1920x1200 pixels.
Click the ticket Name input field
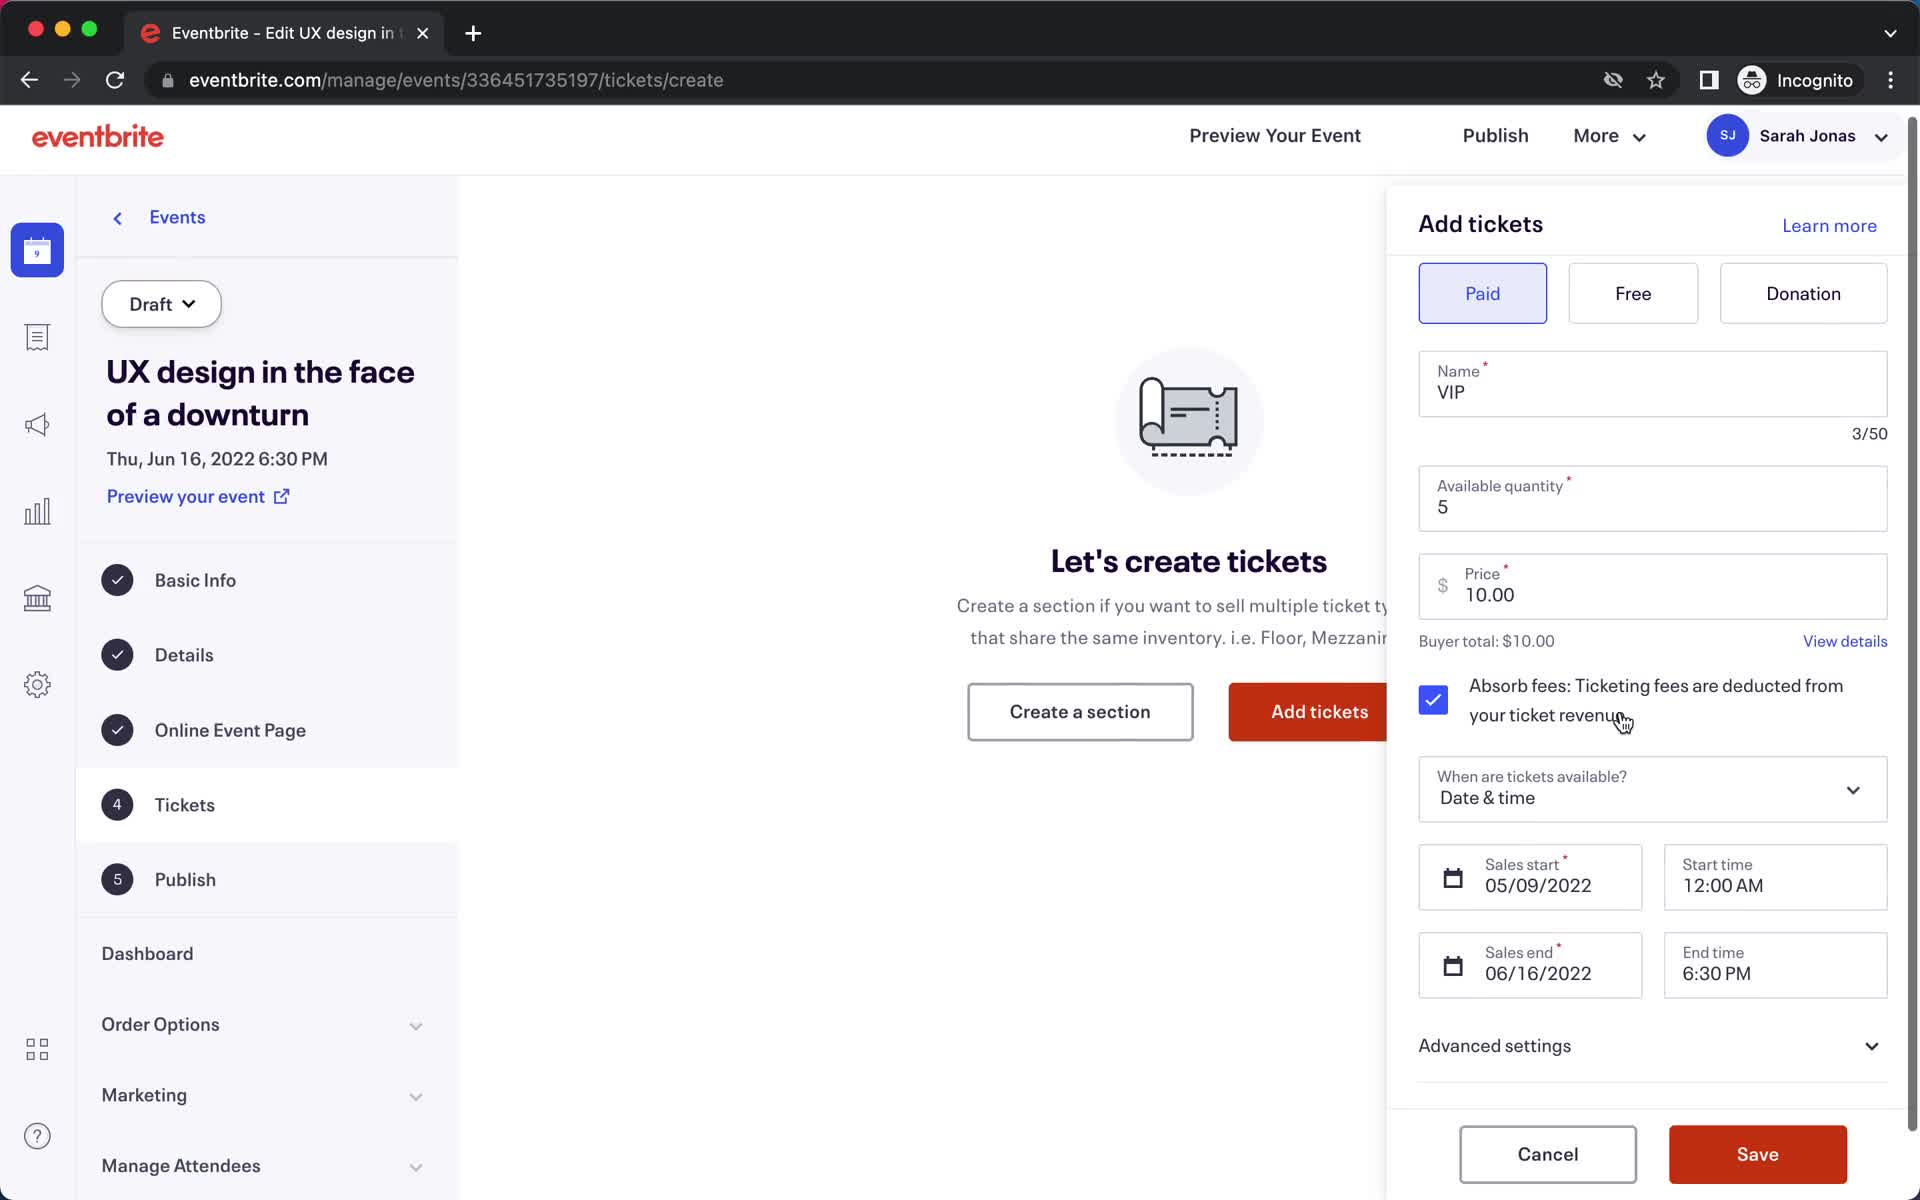pos(1652,384)
